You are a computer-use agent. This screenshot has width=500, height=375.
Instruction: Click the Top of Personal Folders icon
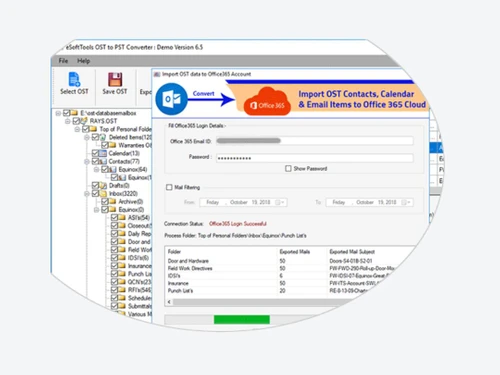[x=94, y=129]
